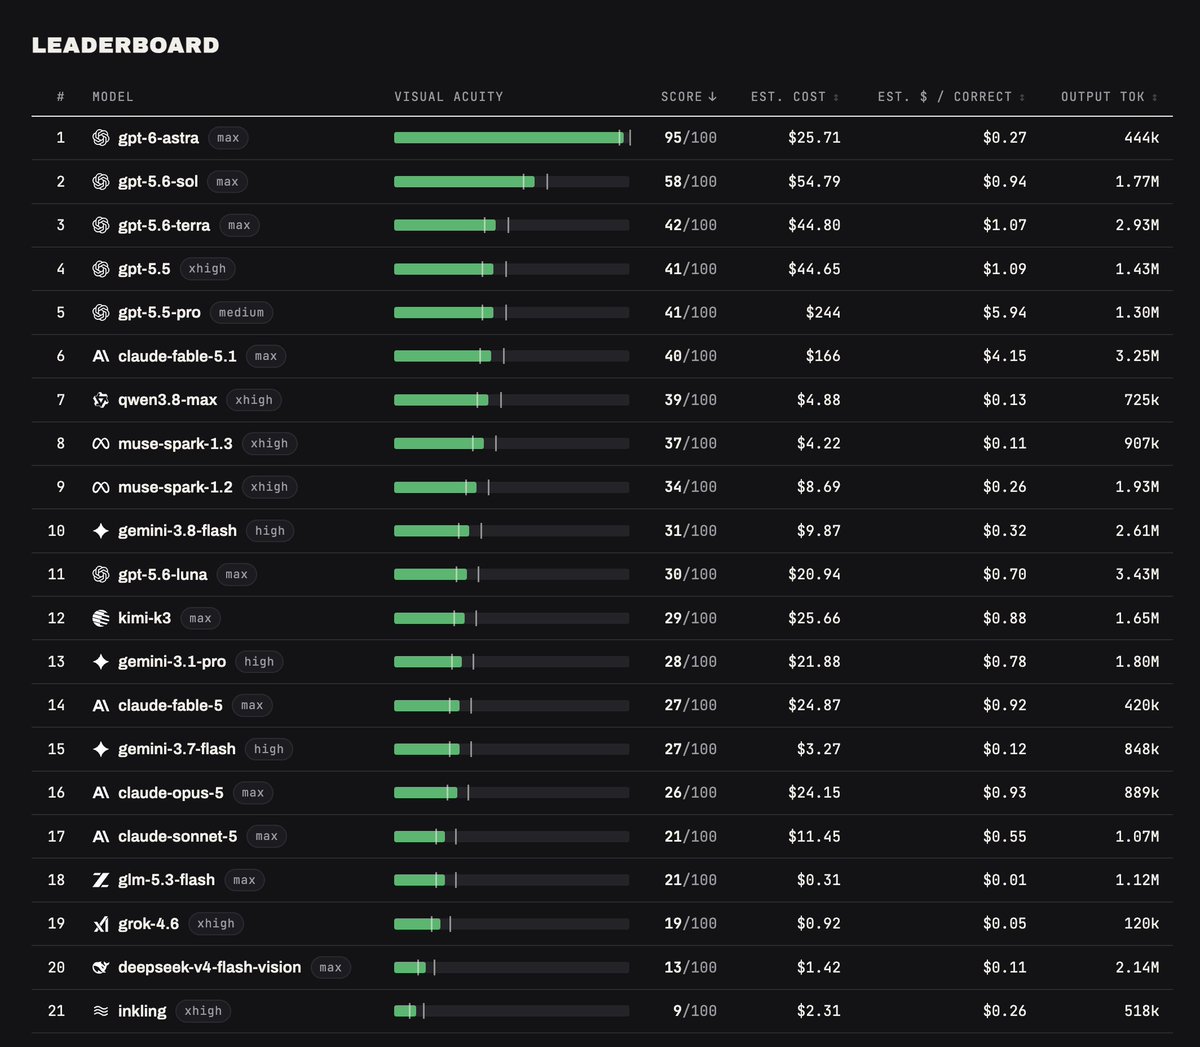Image resolution: width=1200 pixels, height=1047 pixels.
Task: Click the Meta logo beside muse-spark-1.3
Action: coord(101,444)
